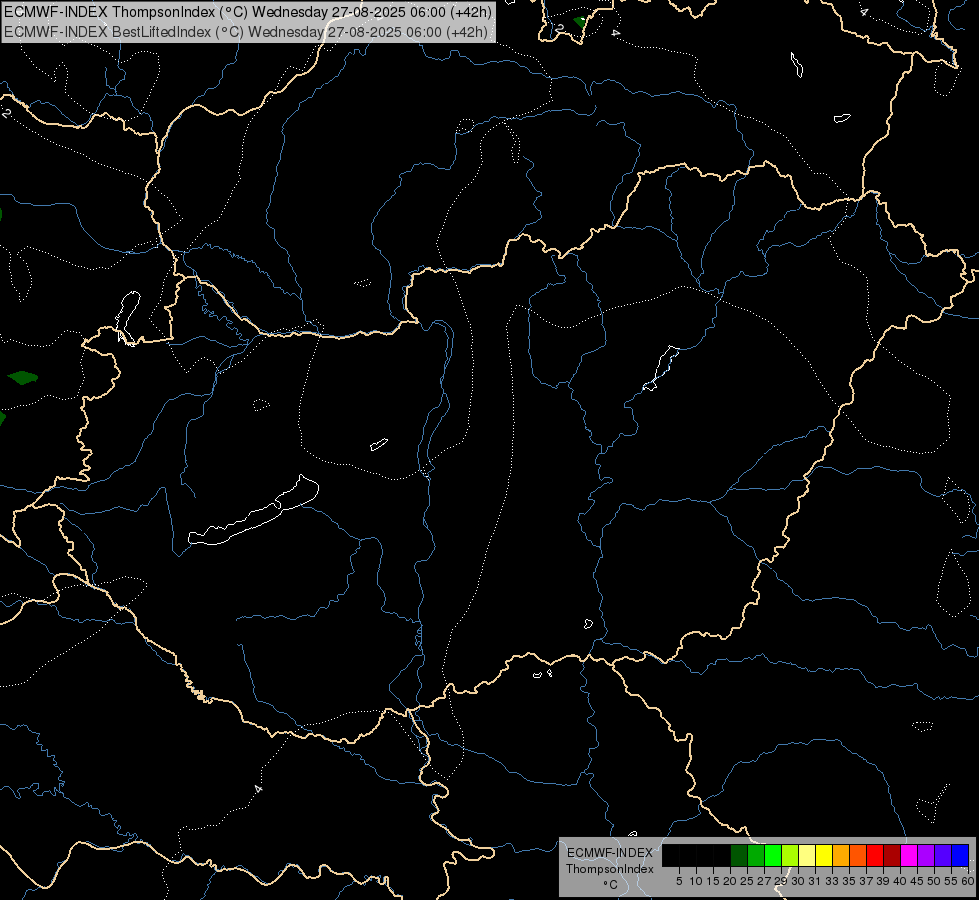This screenshot has width=979, height=900.
Task: Pick the pale yellow 30-31 legend swatch
Action: tap(807, 855)
